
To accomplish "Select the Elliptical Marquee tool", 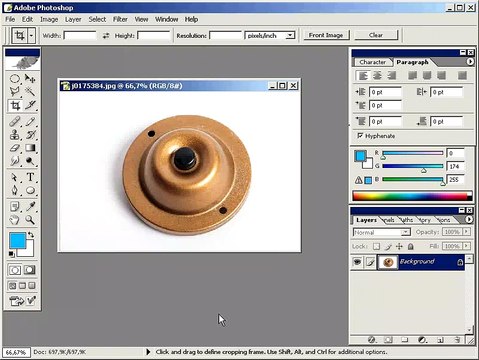I will tap(15, 79).
